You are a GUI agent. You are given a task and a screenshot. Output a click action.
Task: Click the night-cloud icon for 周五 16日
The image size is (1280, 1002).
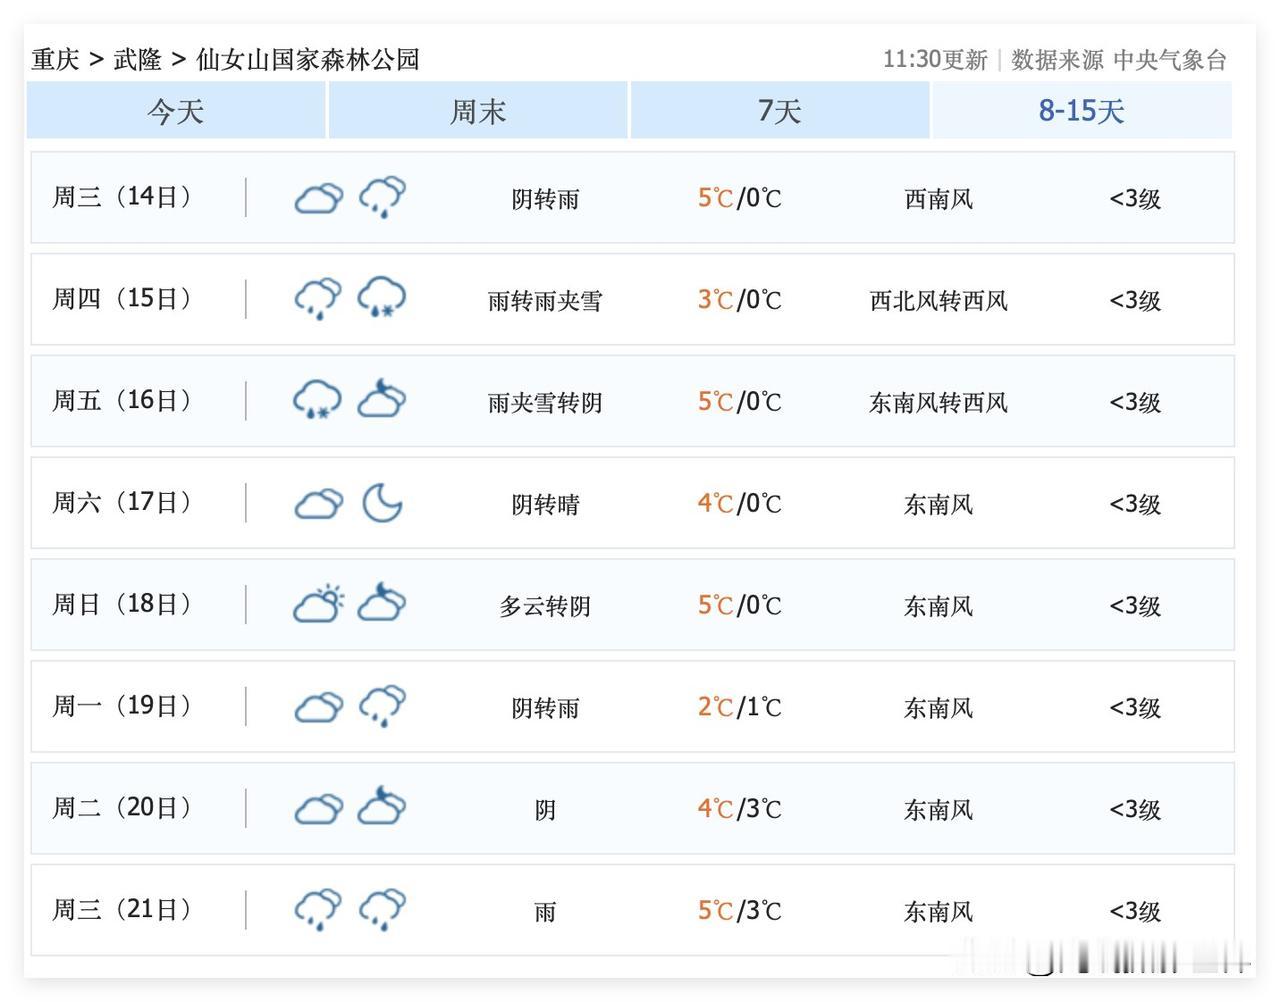tap(382, 400)
